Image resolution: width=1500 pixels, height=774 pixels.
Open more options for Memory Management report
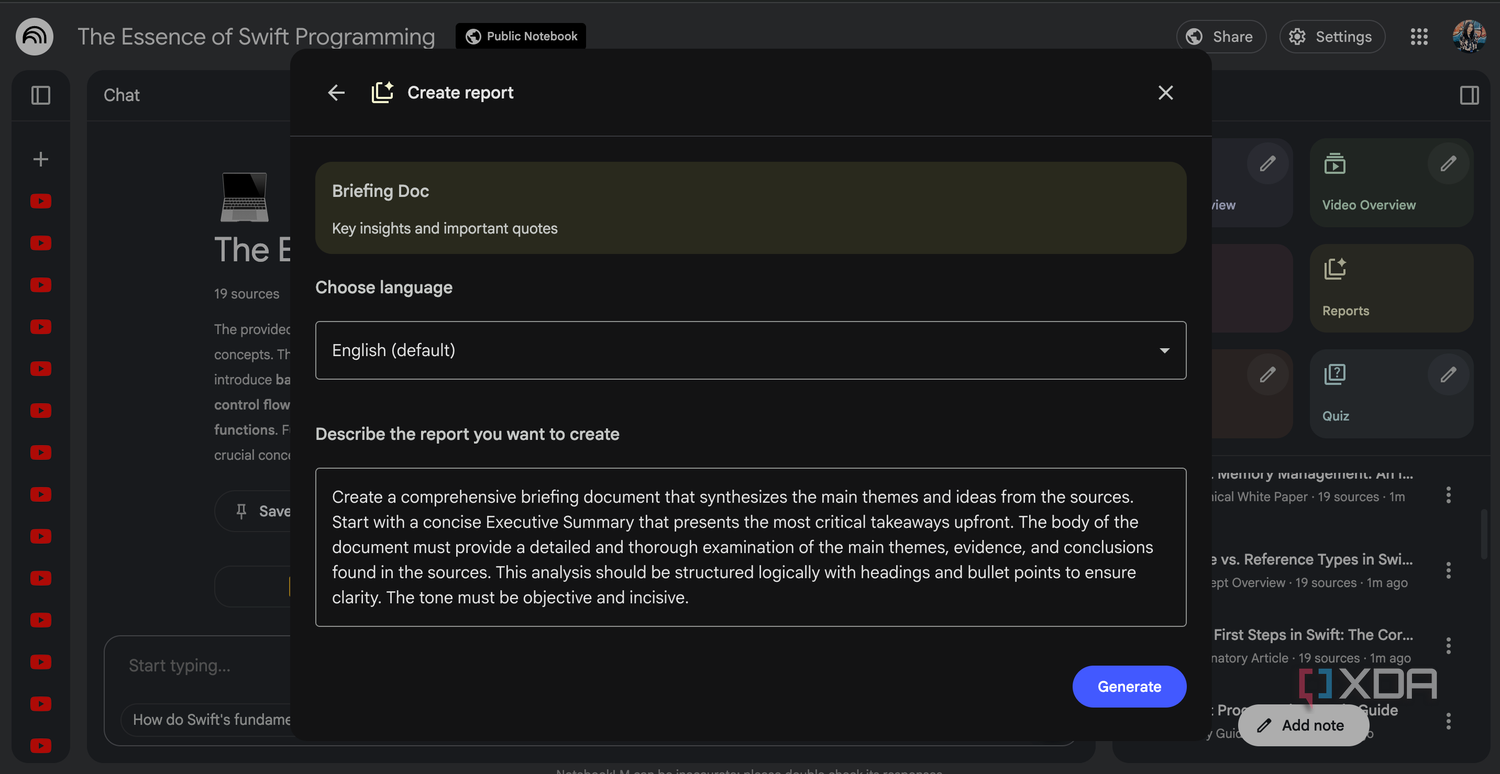pos(1448,495)
